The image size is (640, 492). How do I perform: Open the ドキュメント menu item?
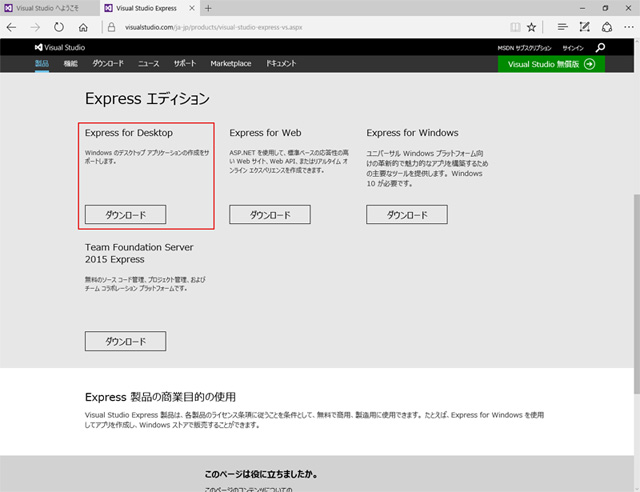[281, 63]
